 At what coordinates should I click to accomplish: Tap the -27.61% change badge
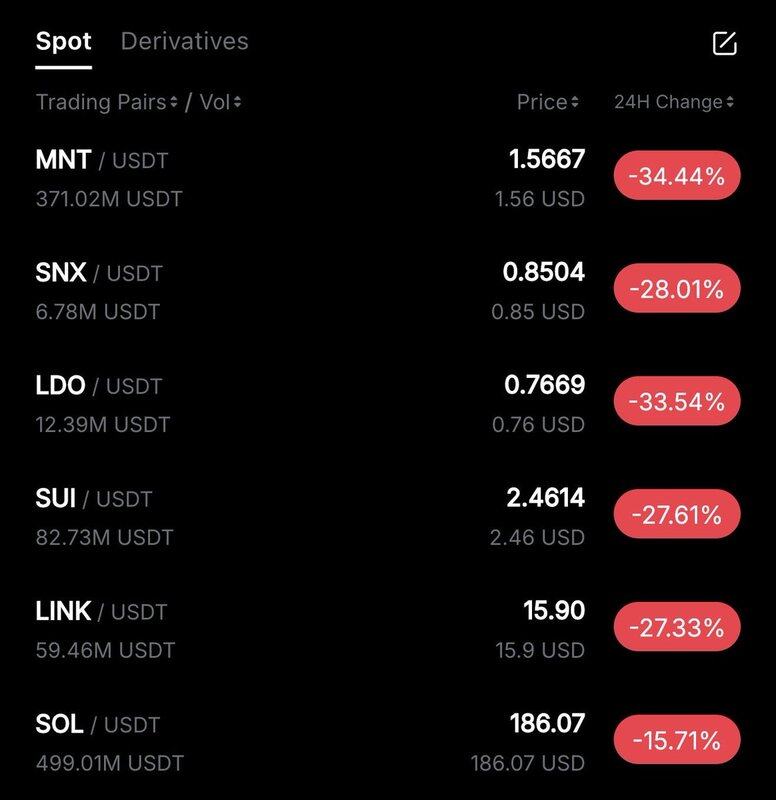click(x=676, y=516)
